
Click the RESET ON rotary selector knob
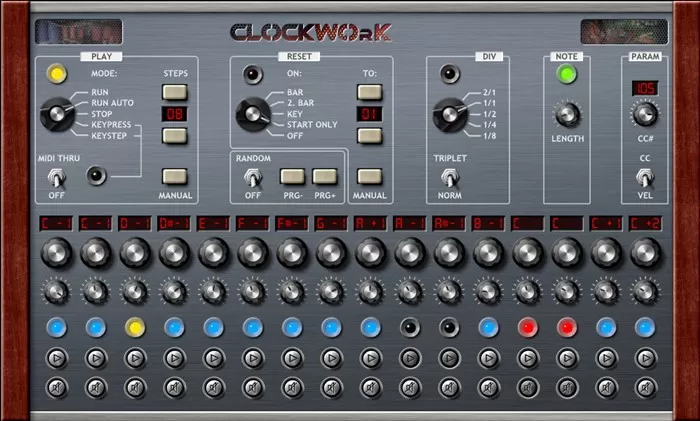point(253,114)
